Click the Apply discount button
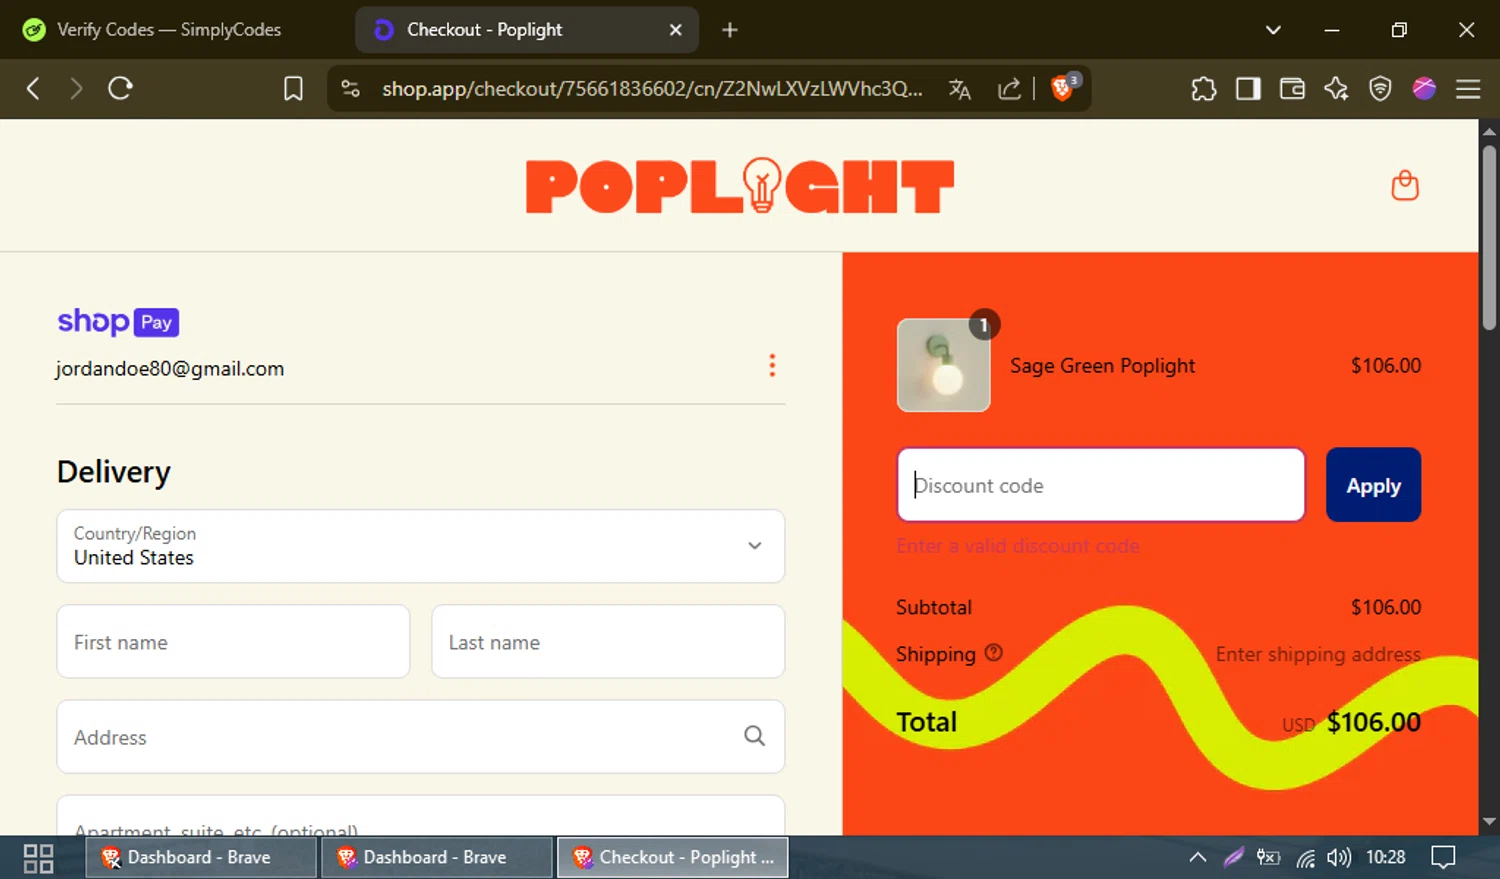 click(x=1373, y=485)
